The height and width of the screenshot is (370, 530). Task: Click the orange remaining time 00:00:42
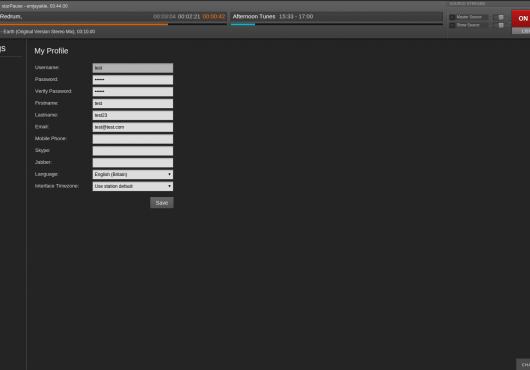coord(214,17)
